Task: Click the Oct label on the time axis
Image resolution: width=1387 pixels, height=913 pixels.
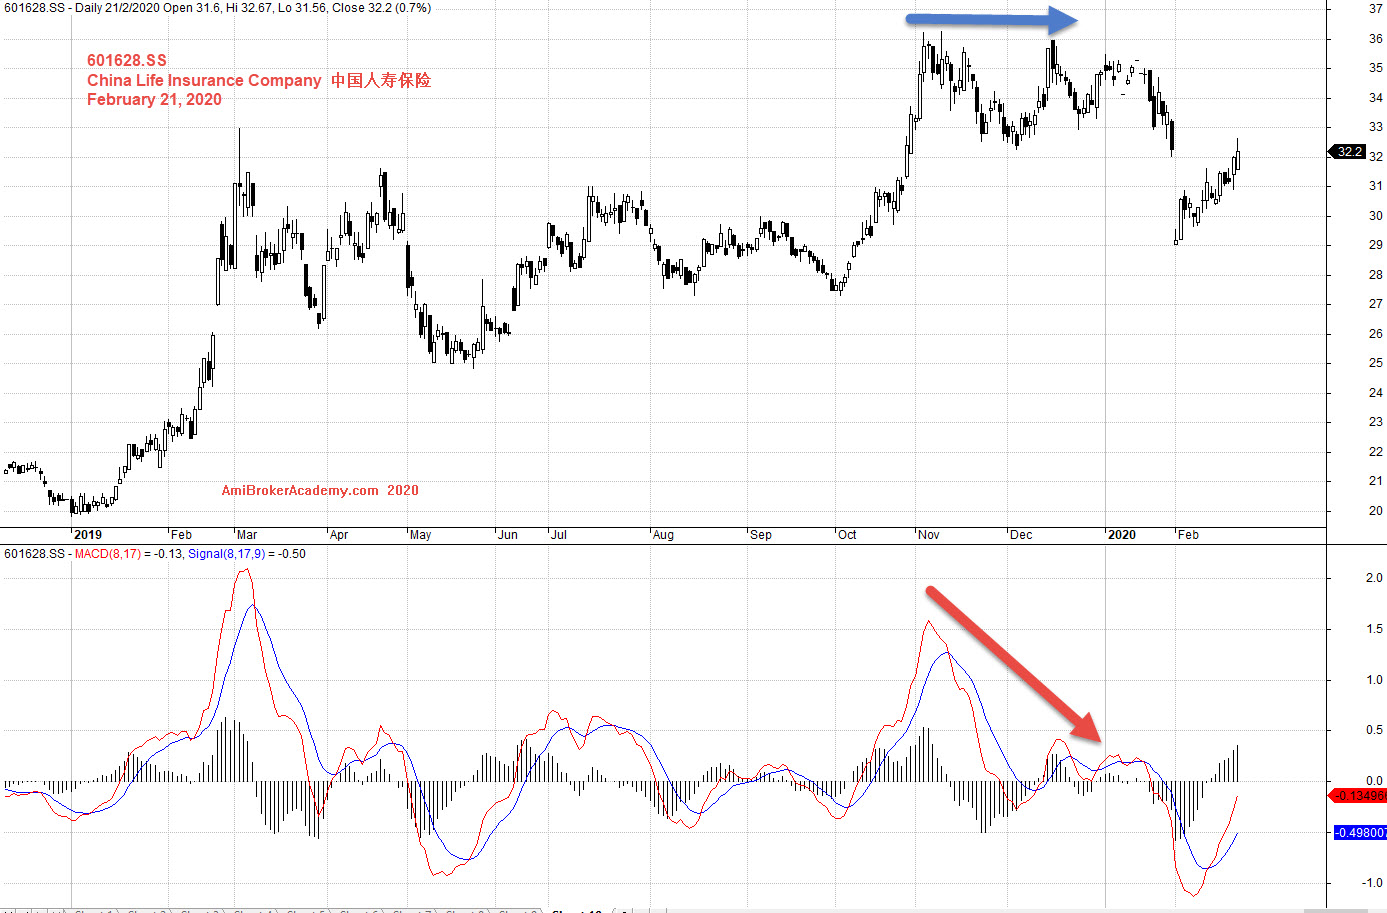Action: [847, 535]
